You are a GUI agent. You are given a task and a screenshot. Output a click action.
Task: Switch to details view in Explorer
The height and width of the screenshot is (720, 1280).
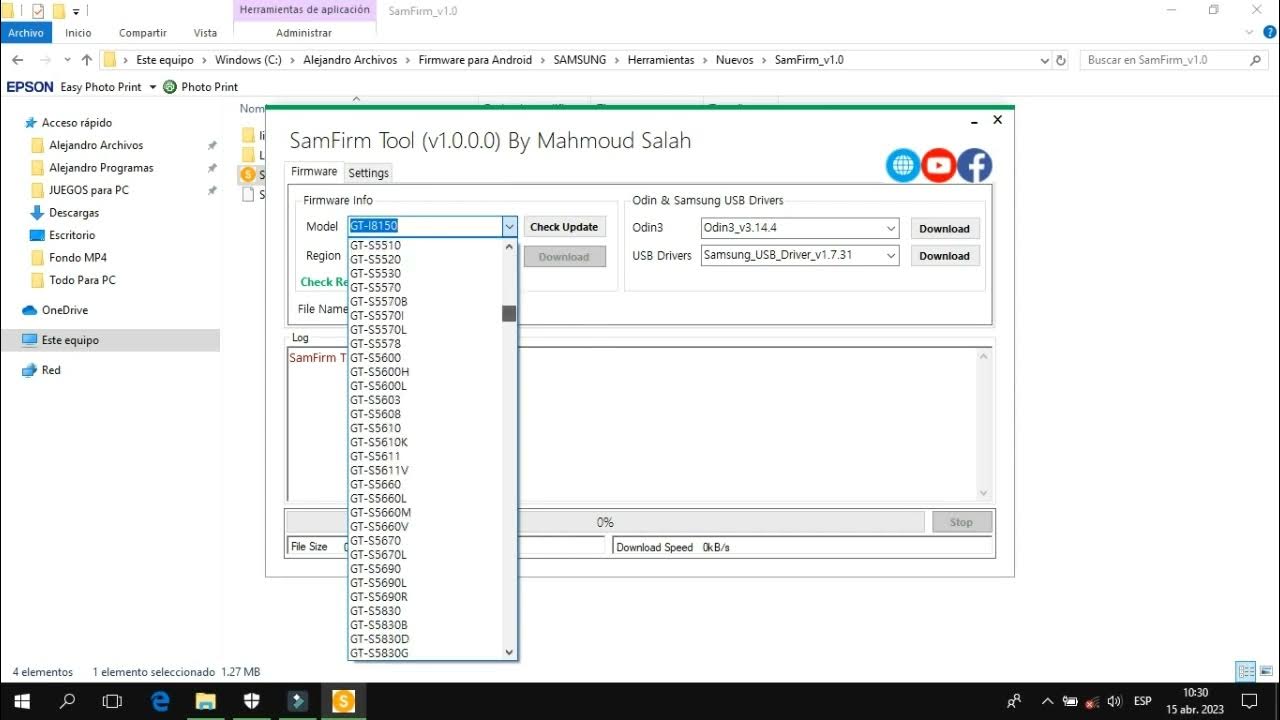click(x=1246, y=672)
